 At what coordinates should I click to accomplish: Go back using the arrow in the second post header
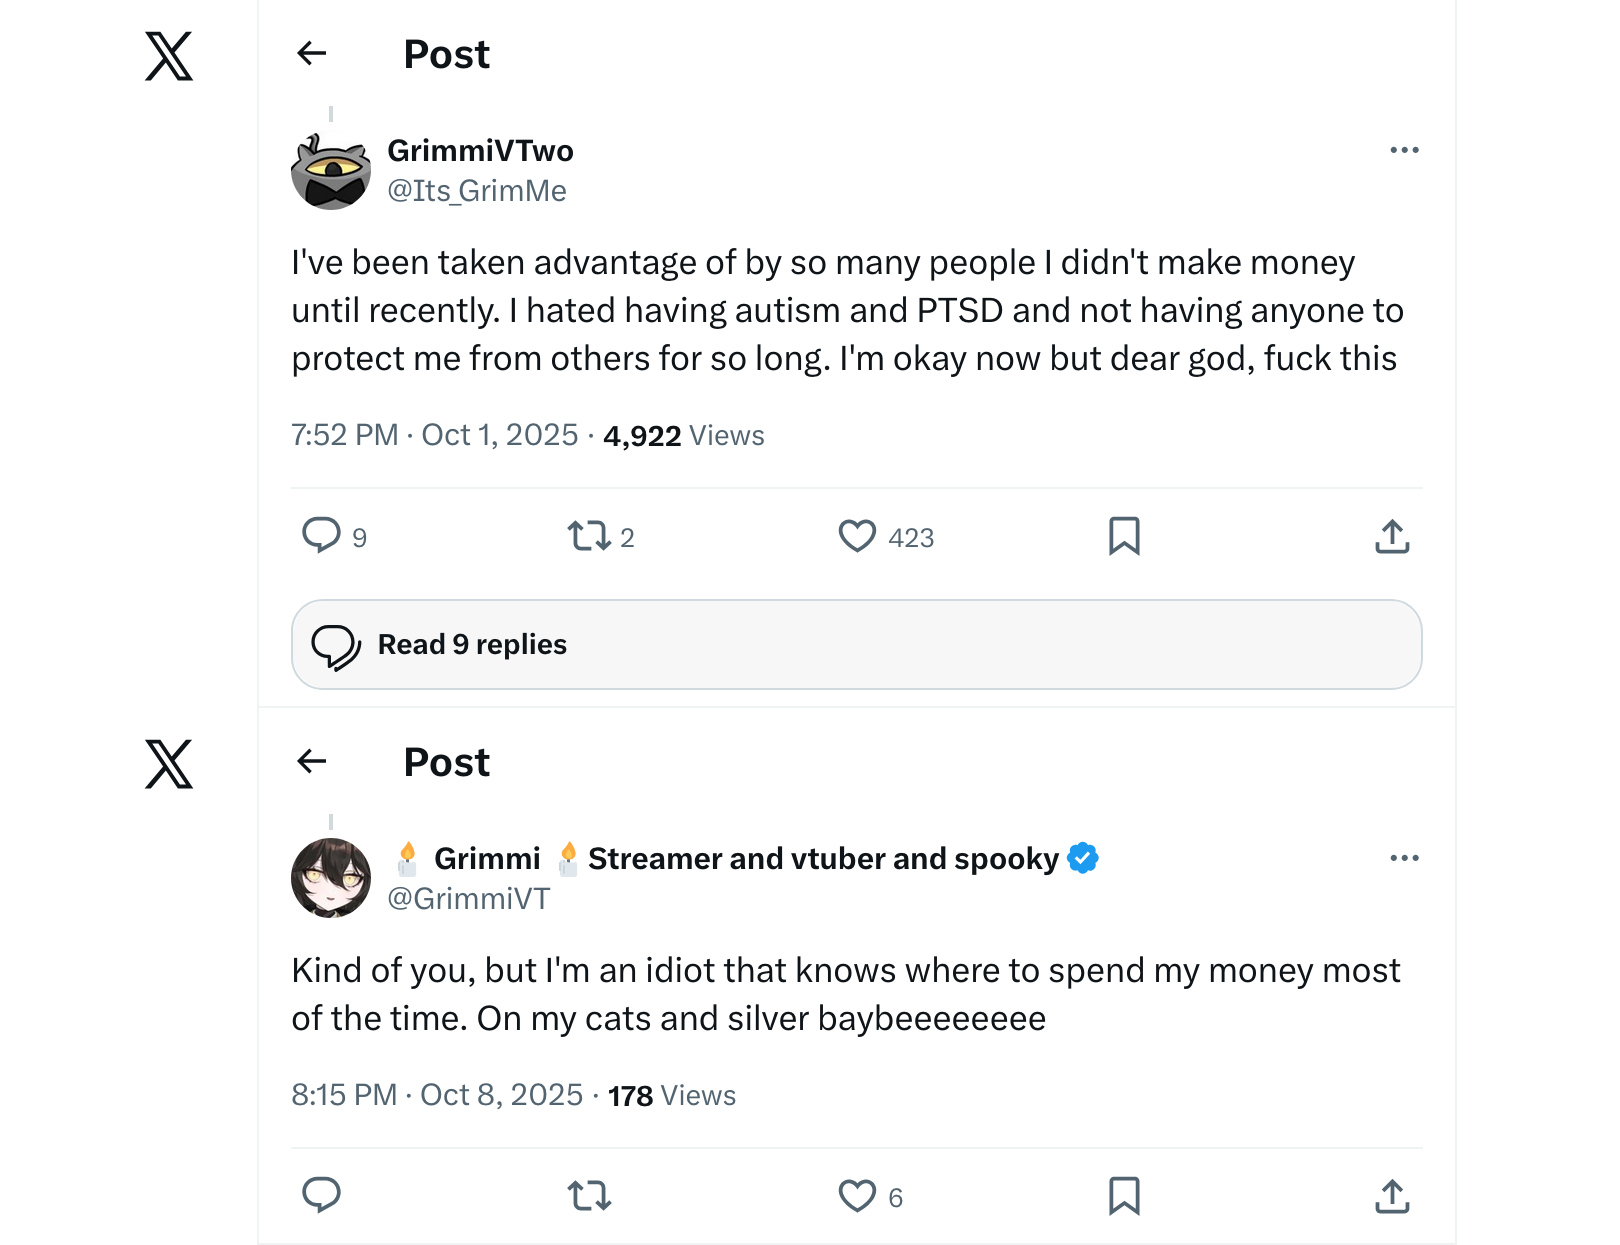click(312, 761)
